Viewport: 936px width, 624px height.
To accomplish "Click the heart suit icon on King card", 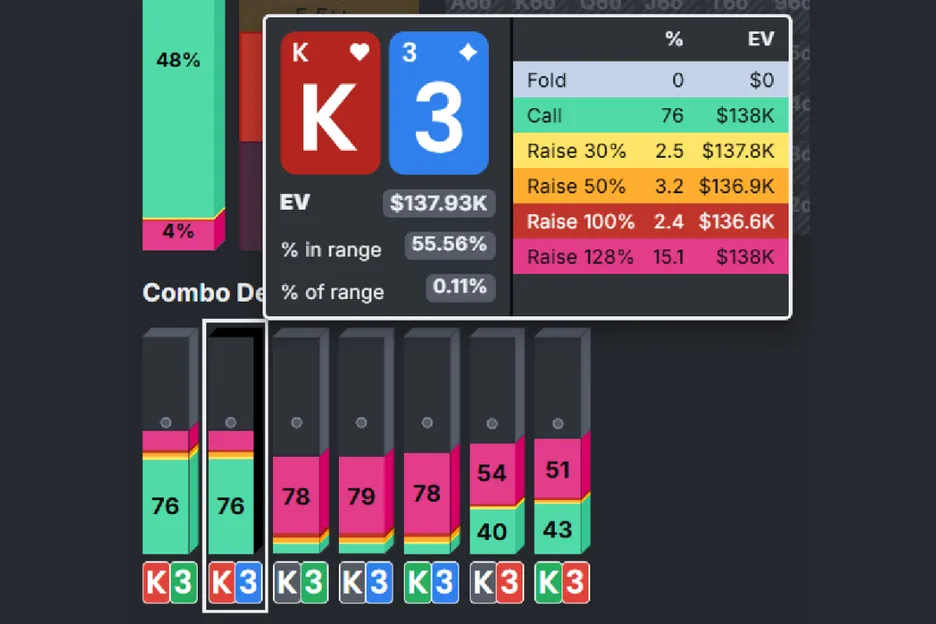I will [357, 54].
